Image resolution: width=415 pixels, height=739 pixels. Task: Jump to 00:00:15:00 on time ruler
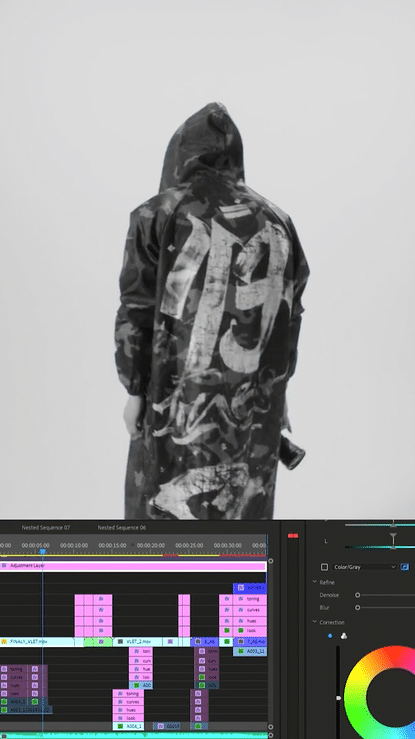(113, 545)
